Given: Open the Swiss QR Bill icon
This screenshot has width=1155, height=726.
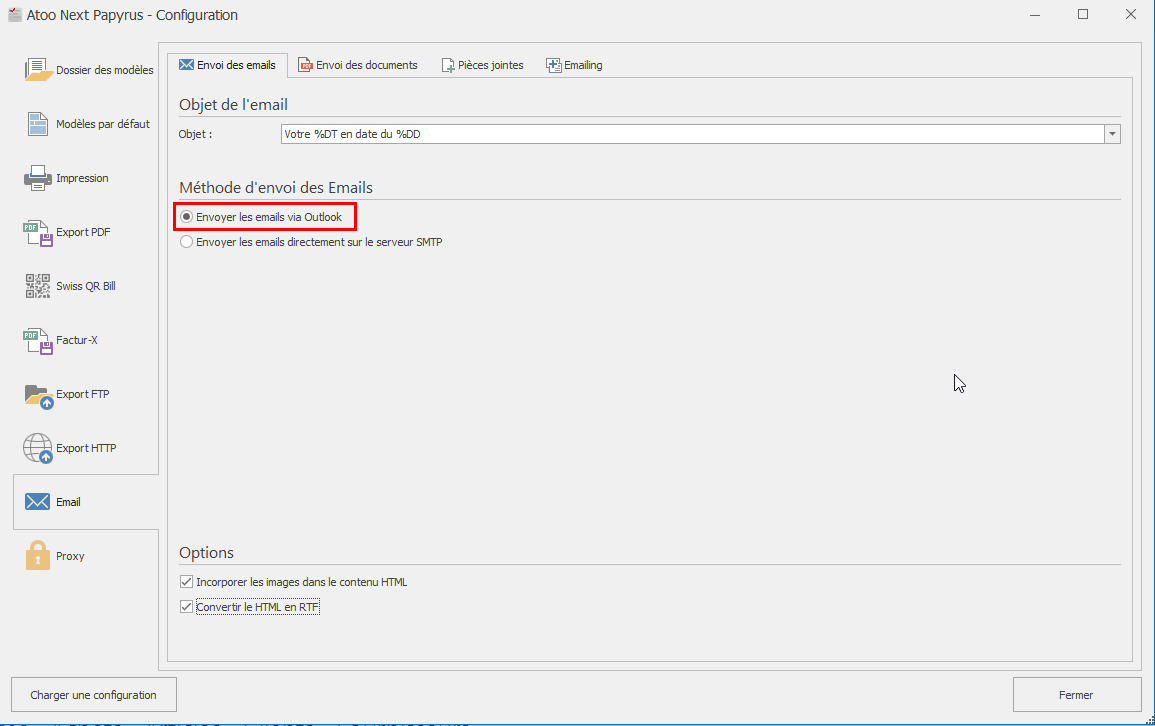Looking at the screenshot, I should tap(38, 286).
